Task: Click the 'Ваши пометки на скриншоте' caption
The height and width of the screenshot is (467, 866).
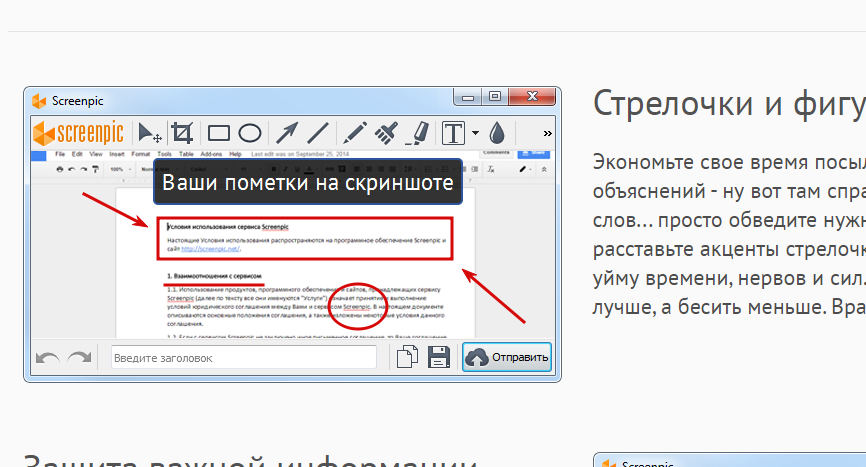Action: tap(308, 182)
